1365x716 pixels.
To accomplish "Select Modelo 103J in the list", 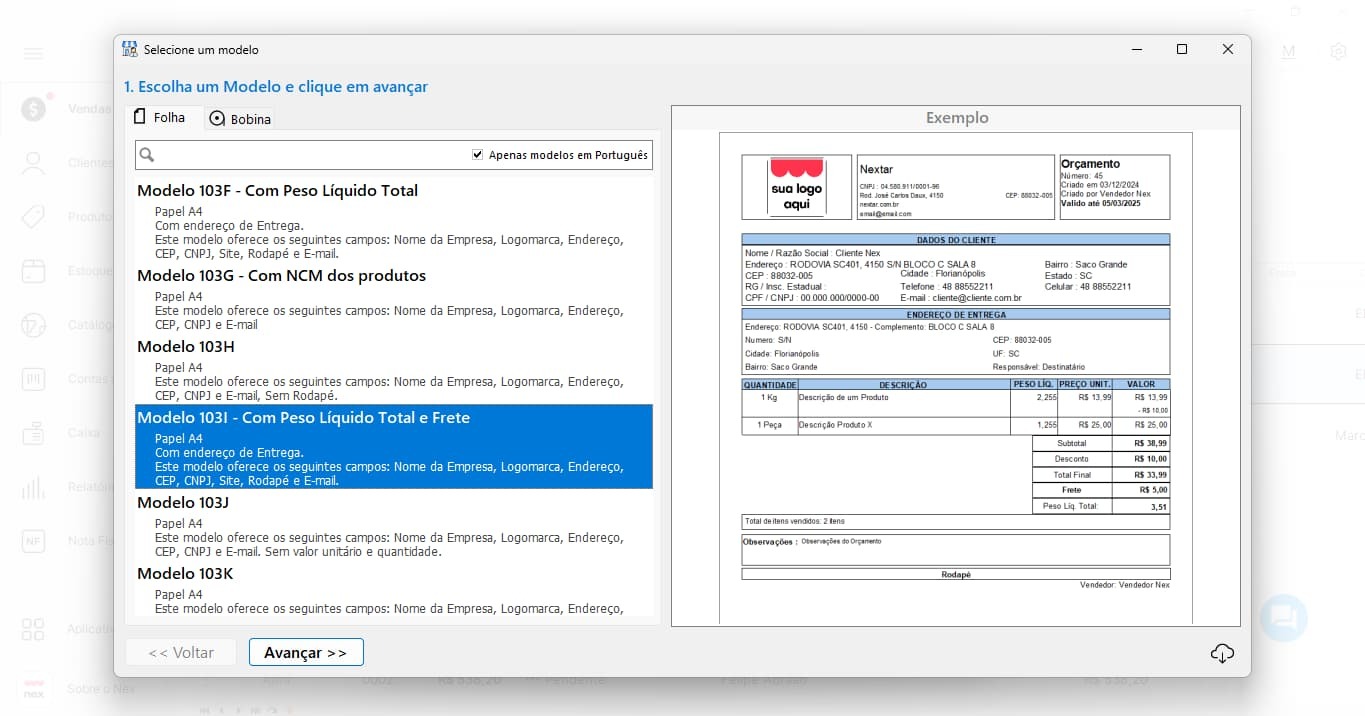I will (394, 526).
